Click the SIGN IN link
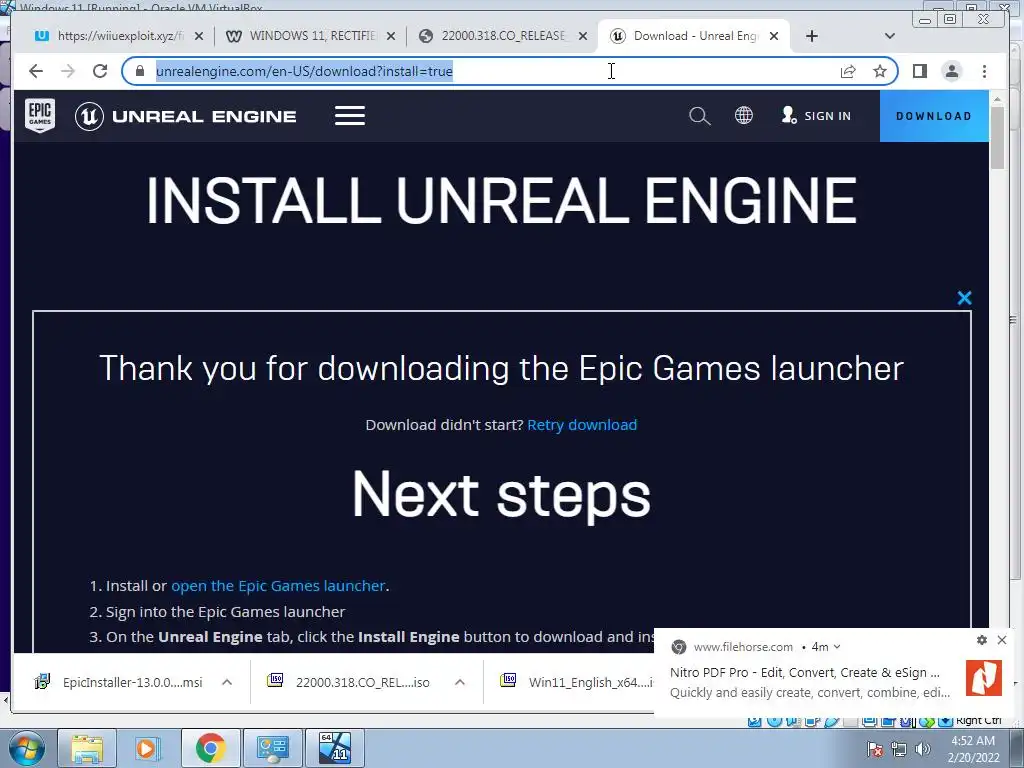The image size is (1024, 768). pos(816,116)
